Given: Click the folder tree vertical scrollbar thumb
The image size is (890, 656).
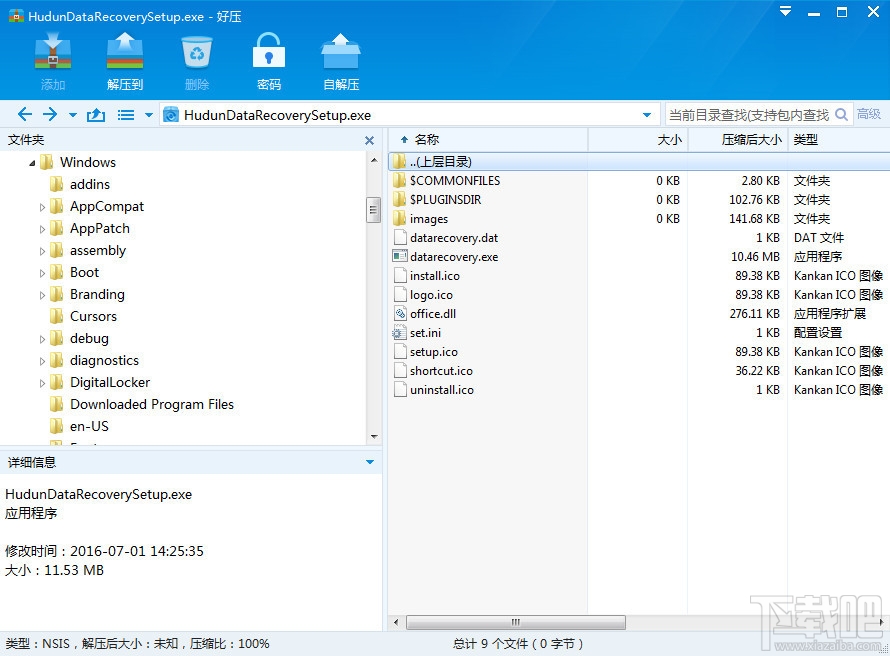Looking at the screenshot, I should click(x=373, y=210).
